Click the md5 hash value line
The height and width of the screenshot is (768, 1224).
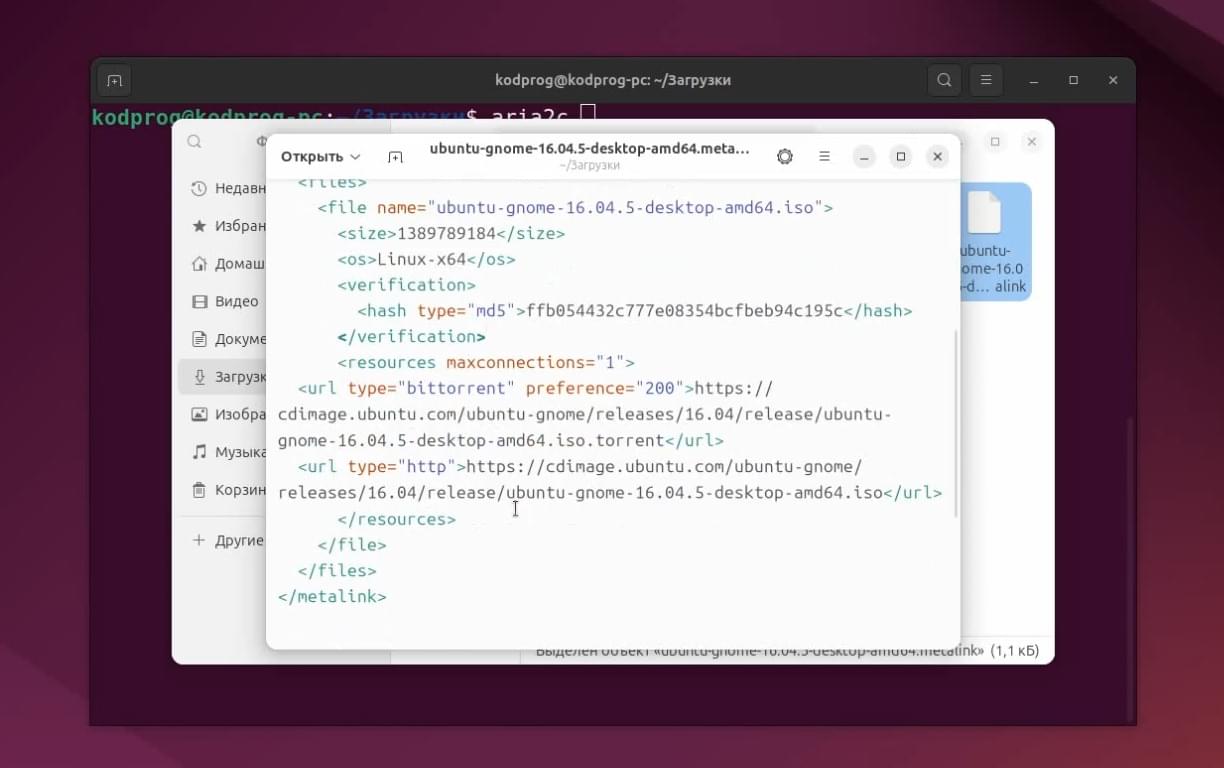(x=635, y=311)
